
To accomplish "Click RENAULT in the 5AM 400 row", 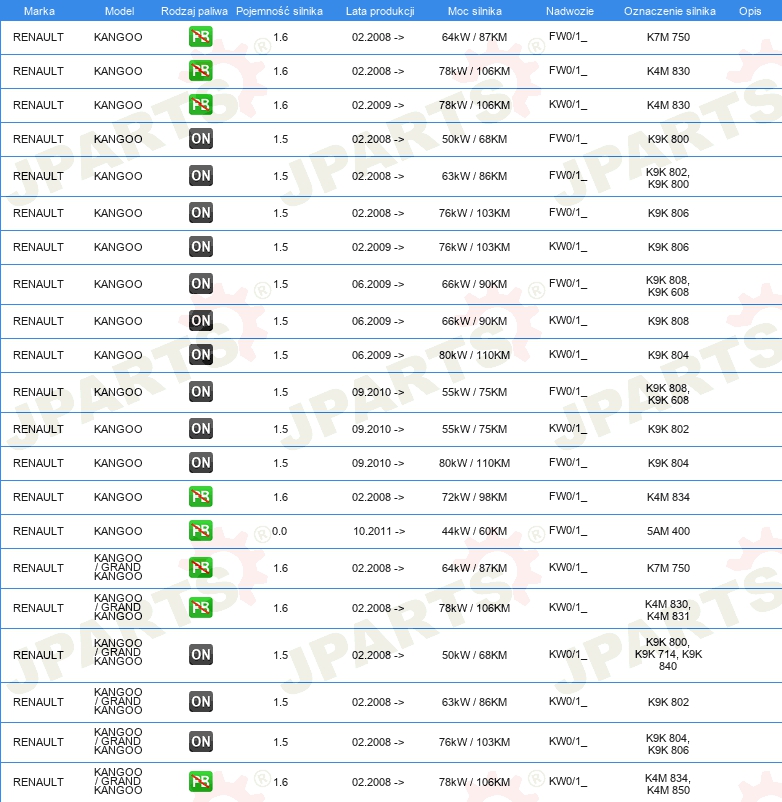I will (x=38, y=531).
